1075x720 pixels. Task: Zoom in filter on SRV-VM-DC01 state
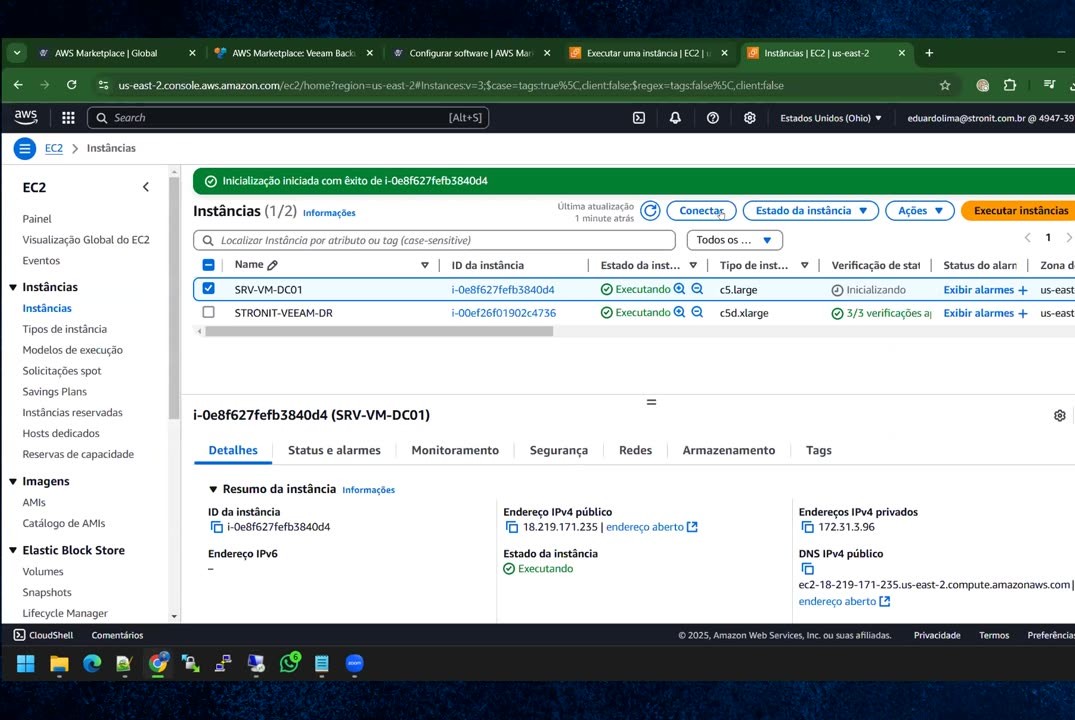[679, 289]
